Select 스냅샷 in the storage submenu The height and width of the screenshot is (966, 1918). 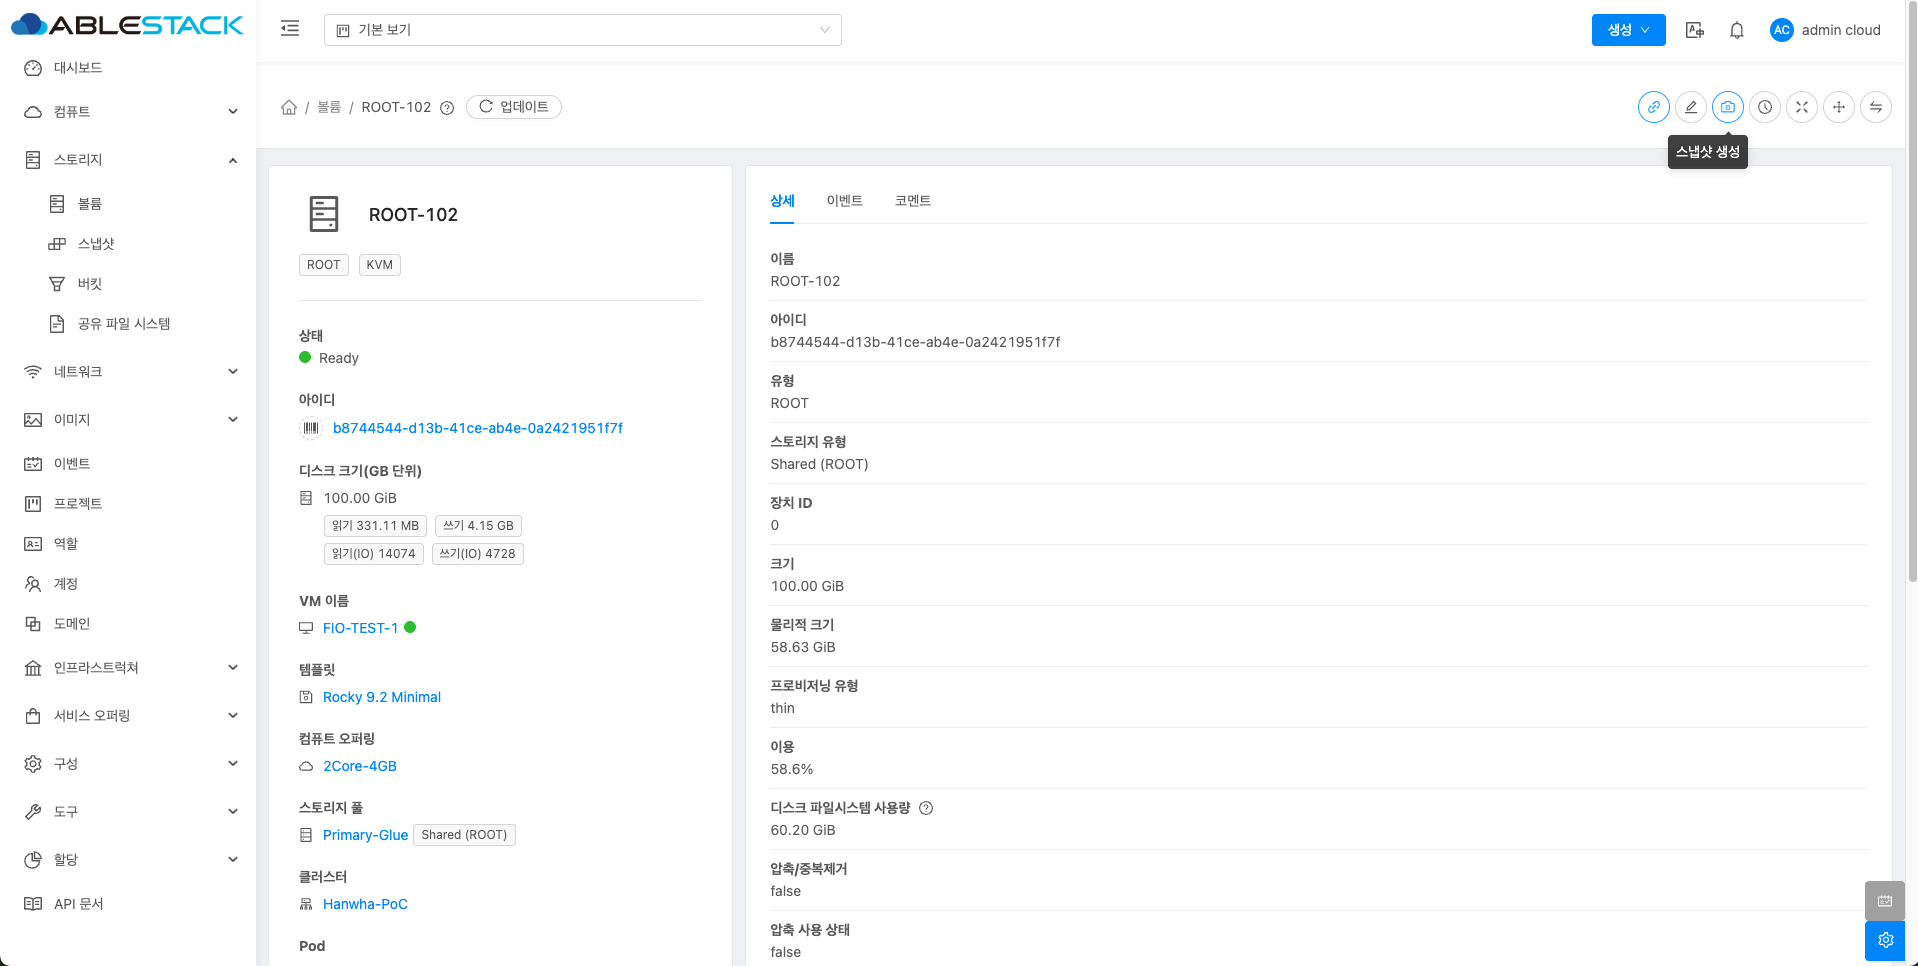pos(96,244)
